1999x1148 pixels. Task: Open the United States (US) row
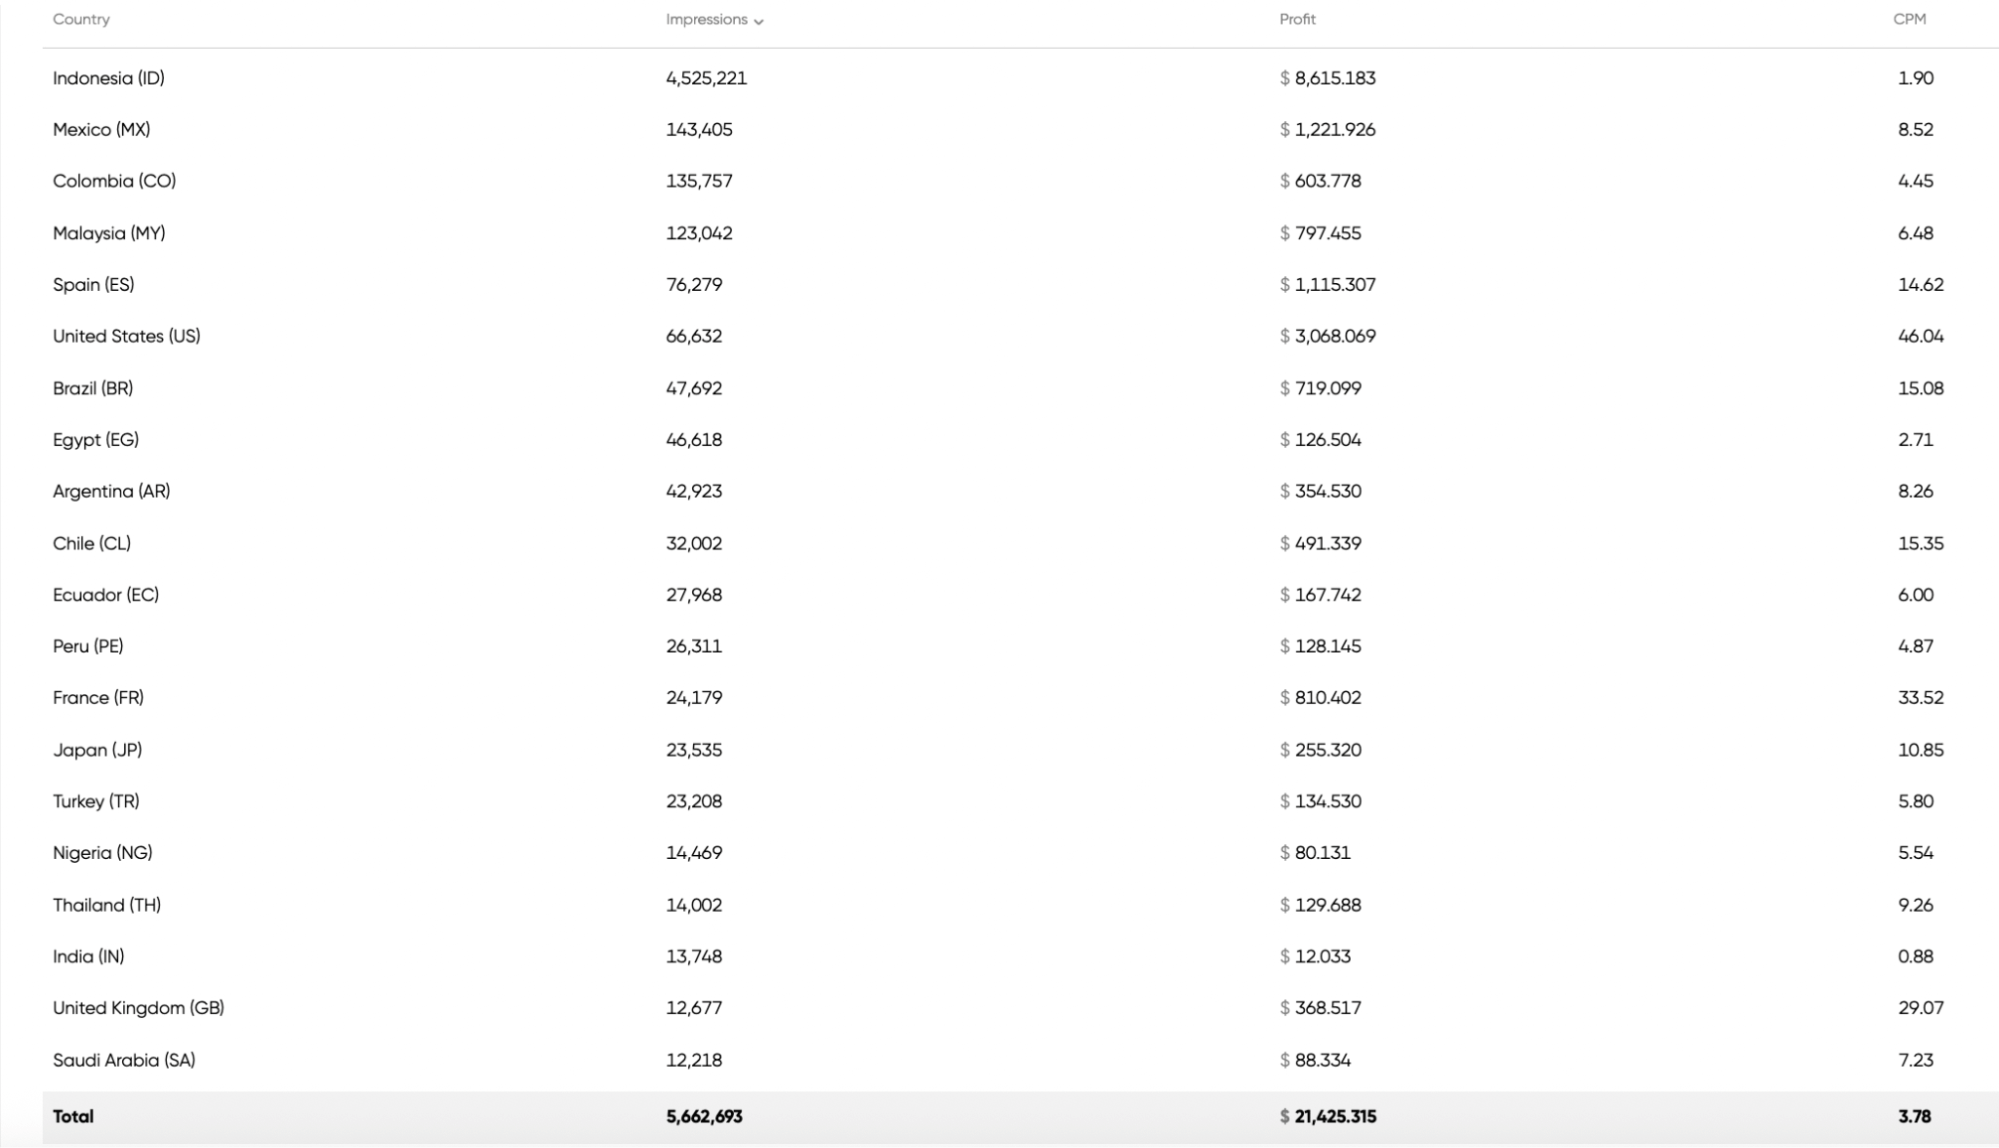(126, 336)
